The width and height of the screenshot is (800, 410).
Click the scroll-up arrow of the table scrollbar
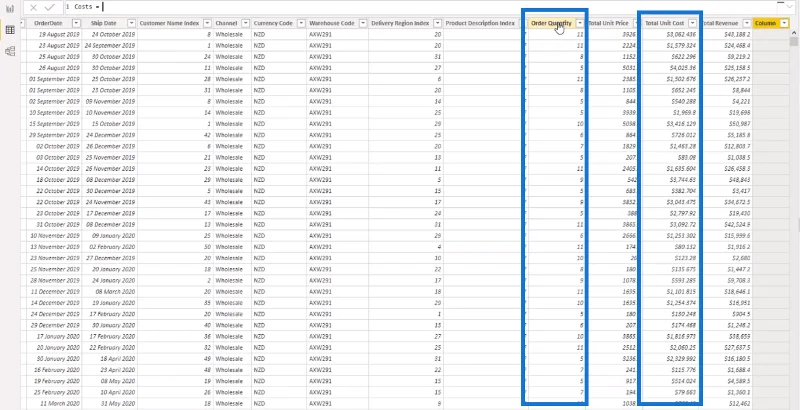pyautogui.click(x=794, y=33)
